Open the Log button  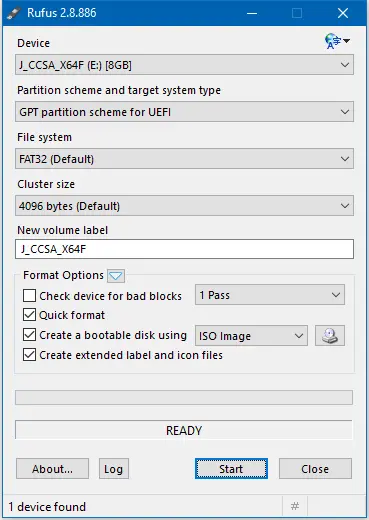coord(114,469)
